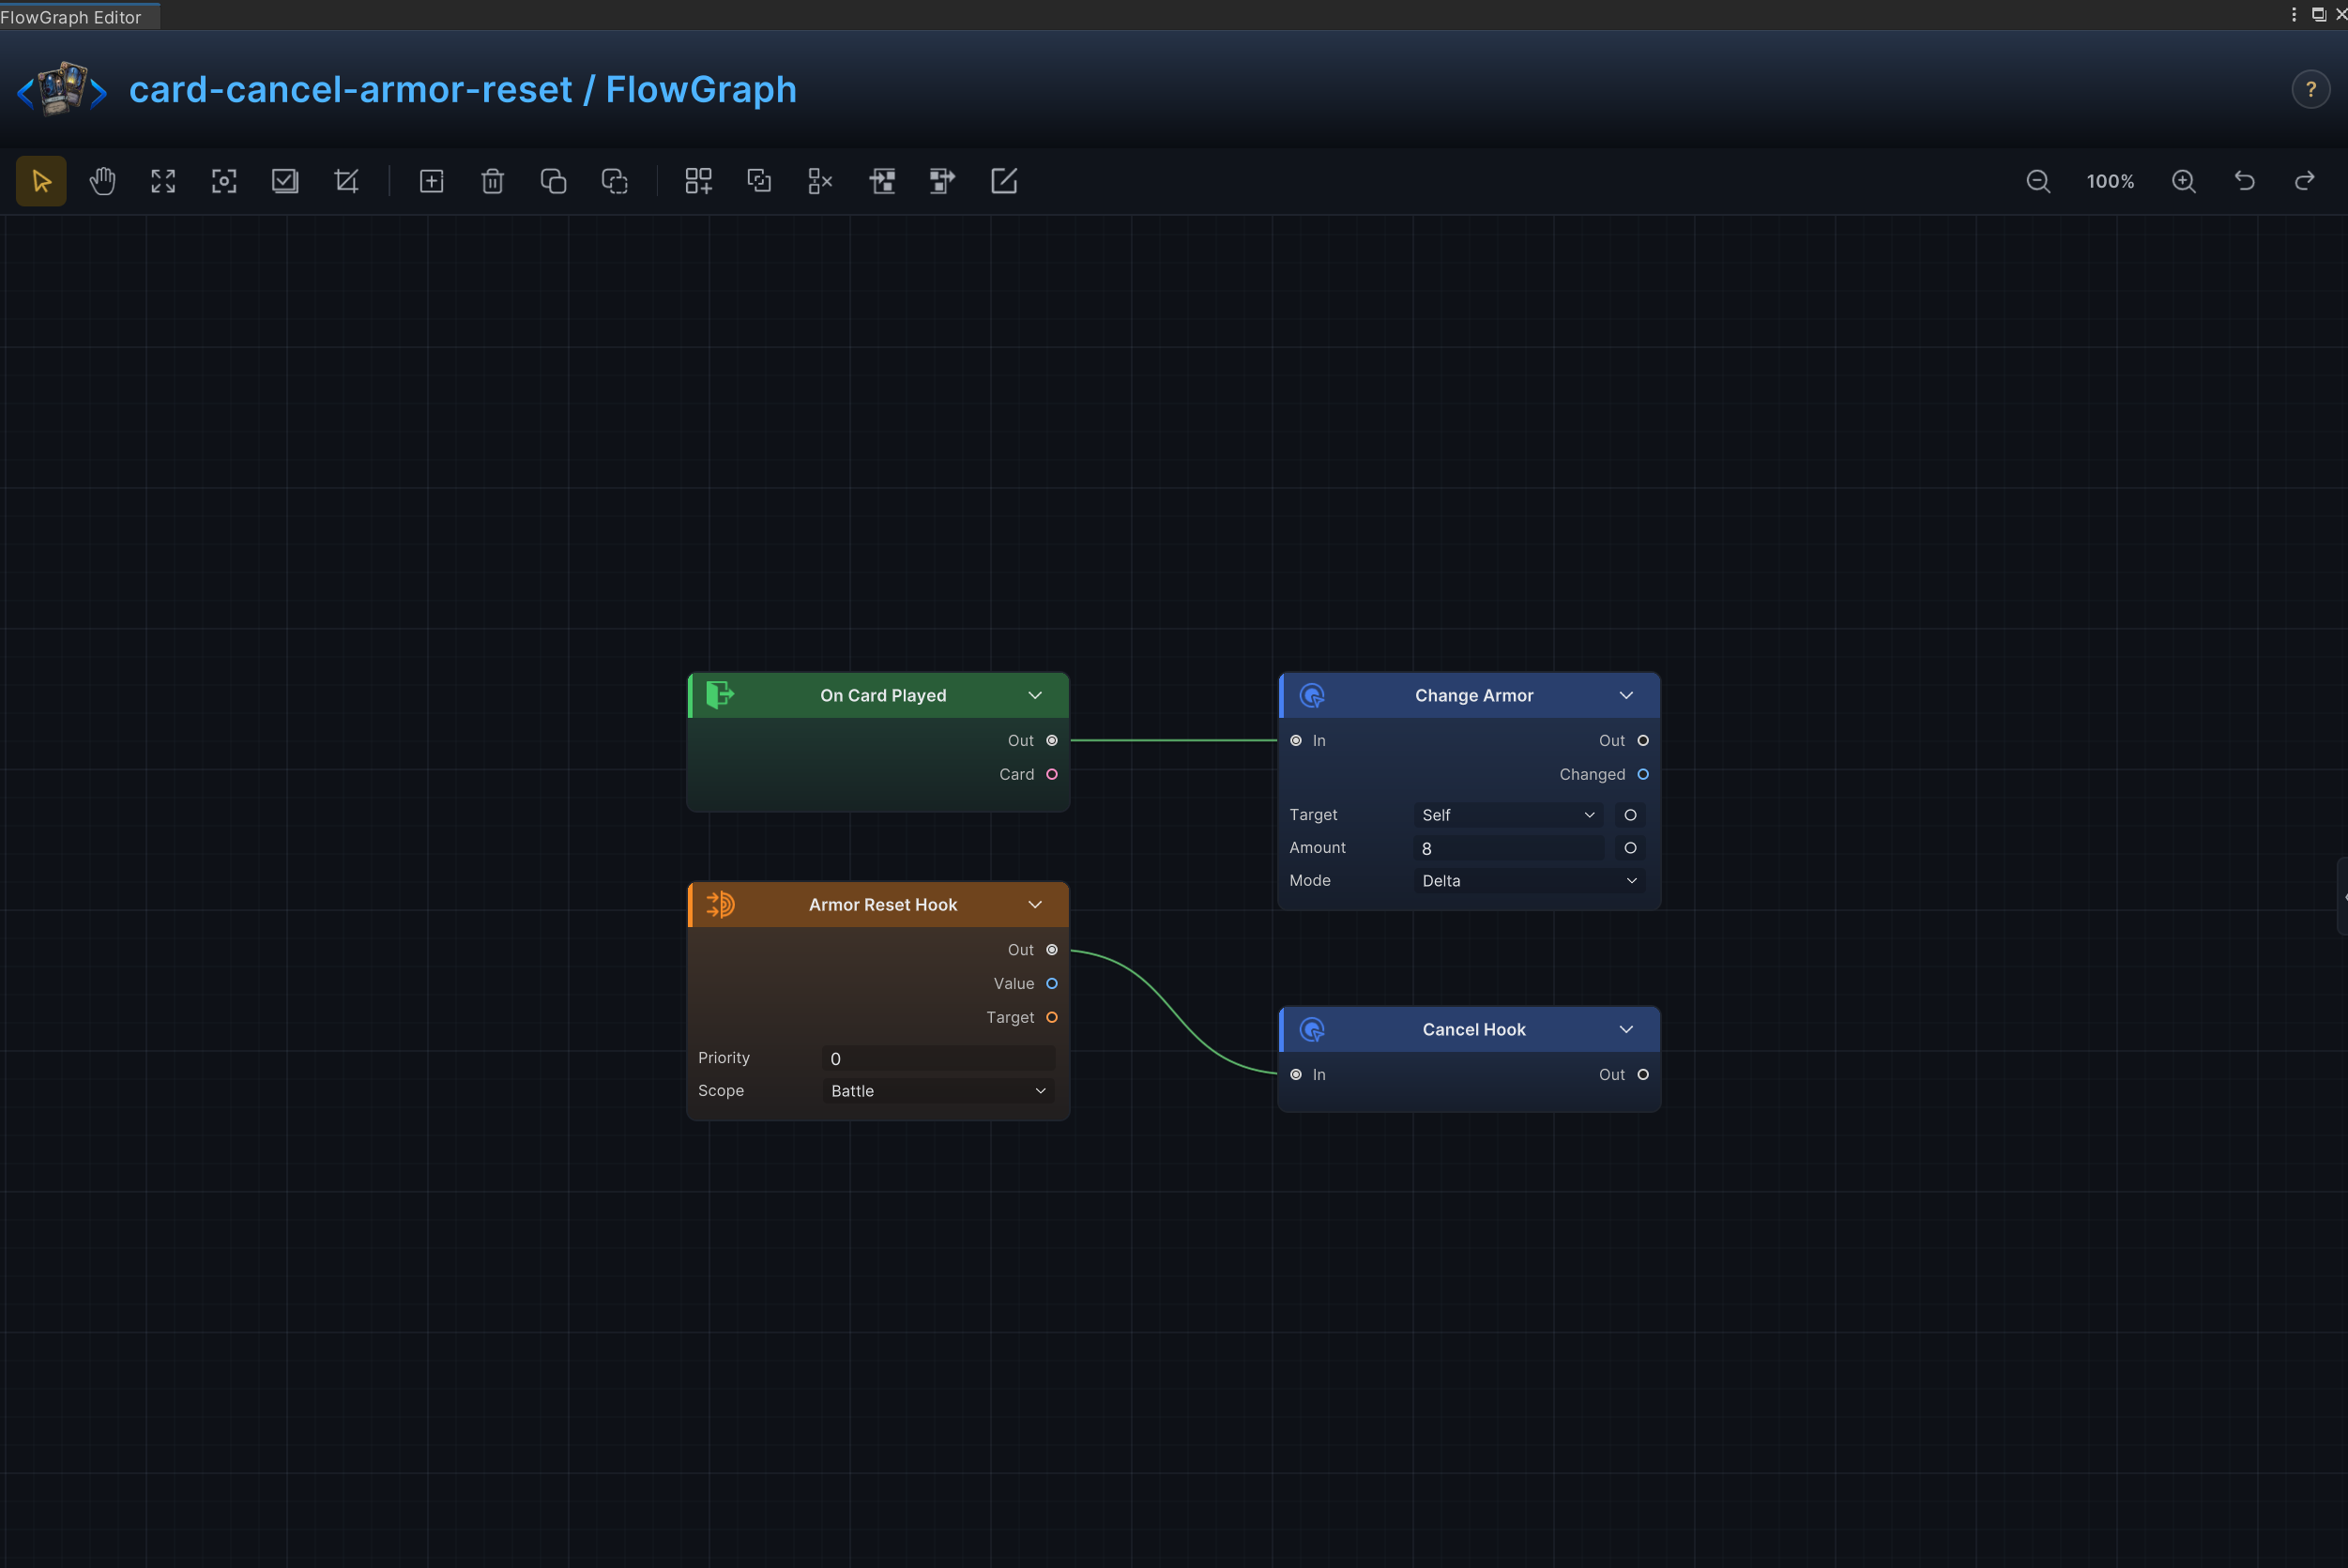Image resolution: width=2348 pixels, height=1568 pixels.
Task: Click the crop tool icon
Action: 346,181
